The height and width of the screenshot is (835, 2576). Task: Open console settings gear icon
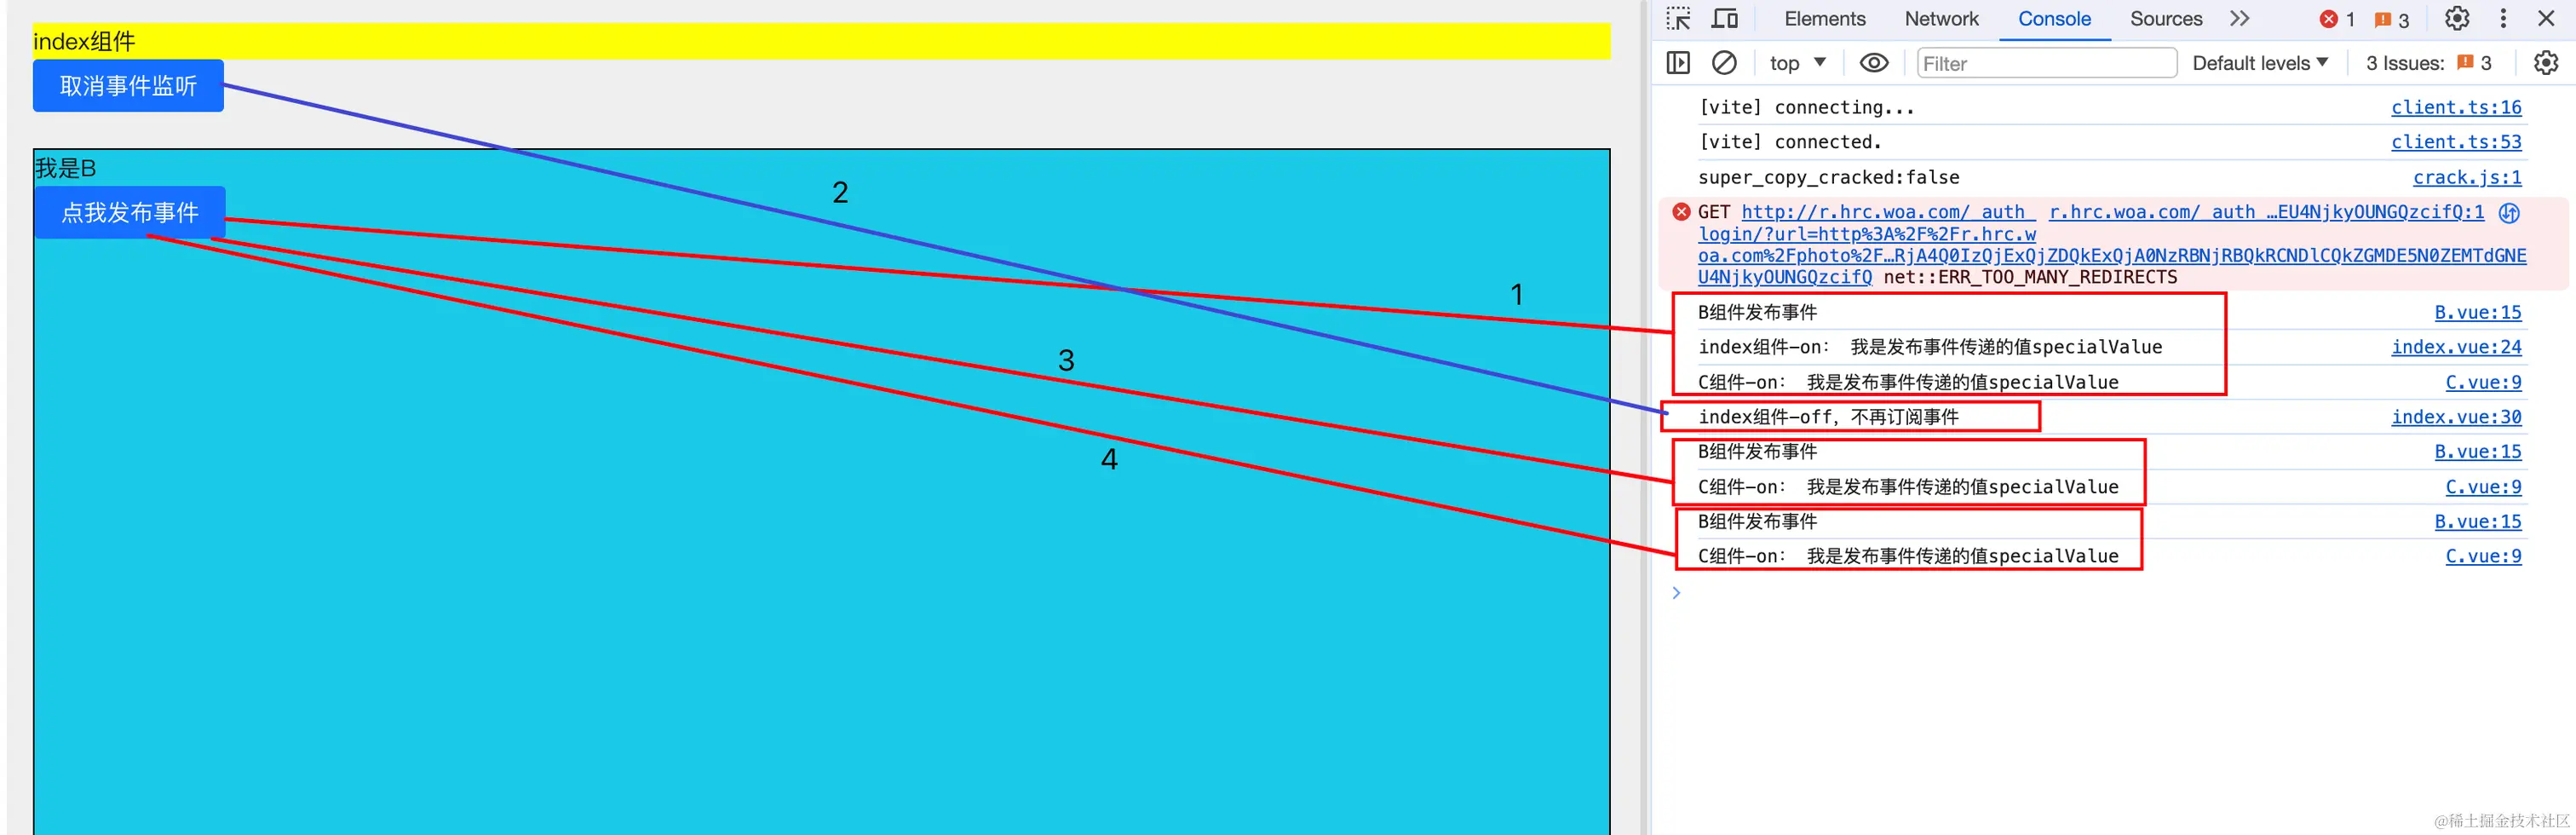tap(2546, 63)
